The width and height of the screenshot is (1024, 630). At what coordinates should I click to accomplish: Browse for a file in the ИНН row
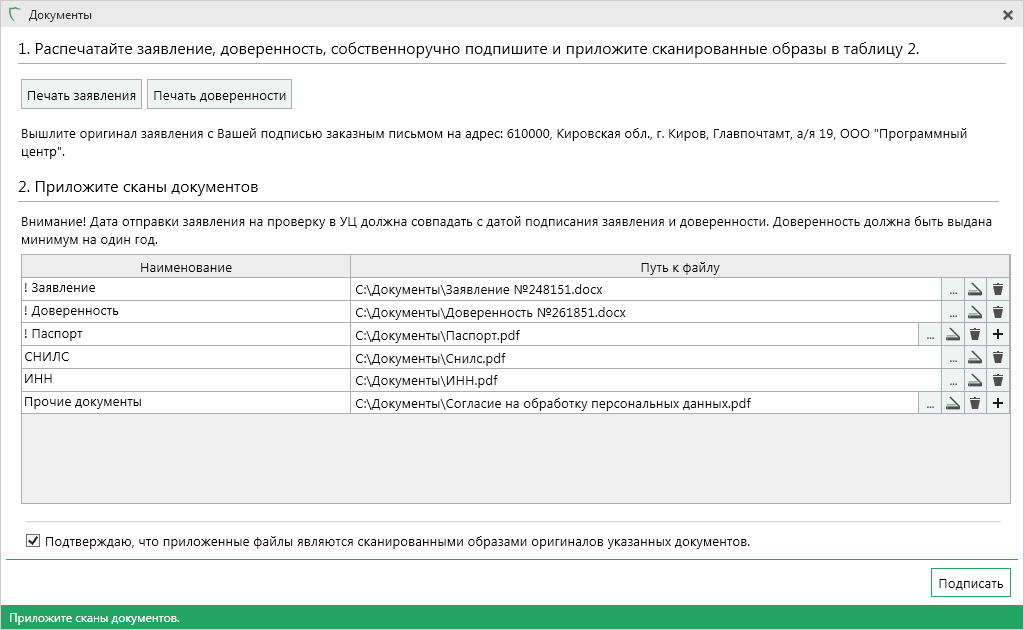coord(953,380)
